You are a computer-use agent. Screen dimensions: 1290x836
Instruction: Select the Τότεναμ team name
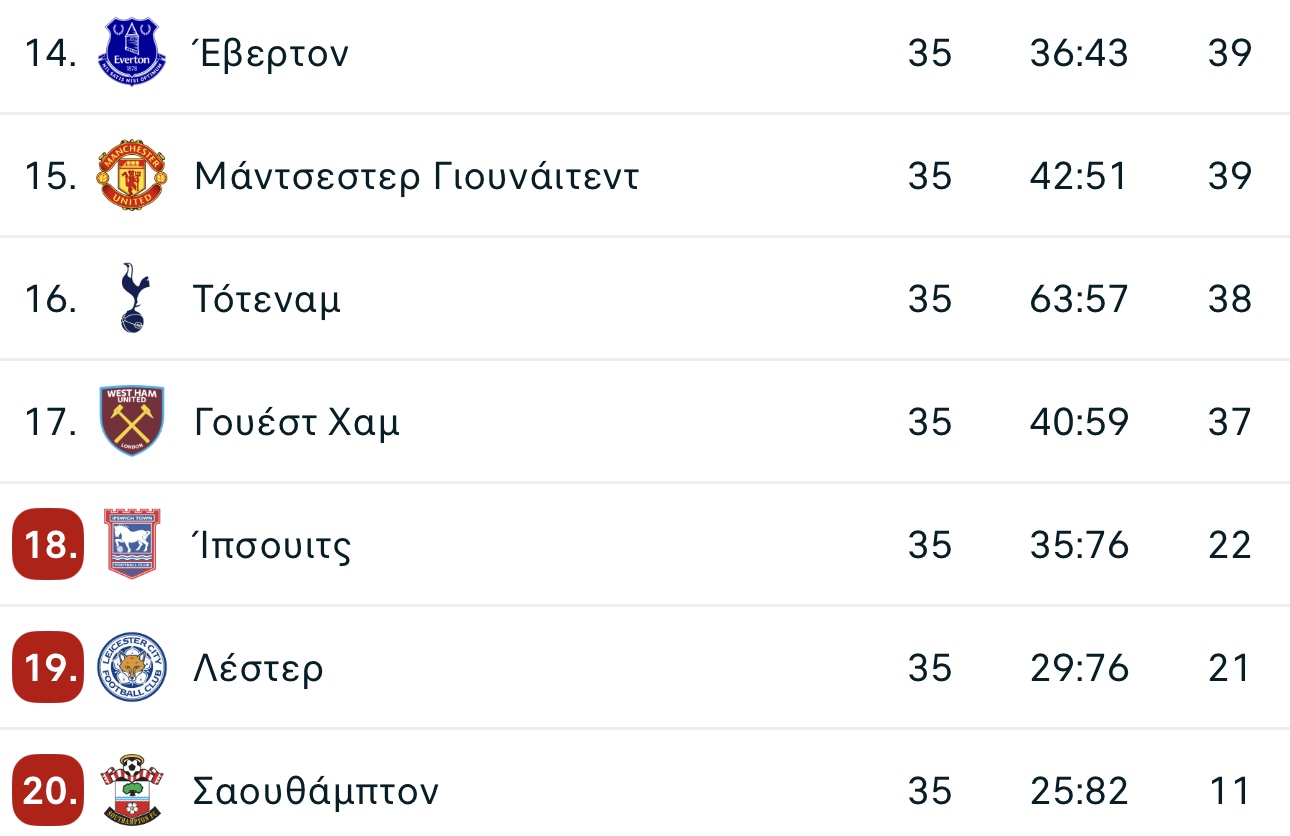pyautogui.click(x=267, y=299)
